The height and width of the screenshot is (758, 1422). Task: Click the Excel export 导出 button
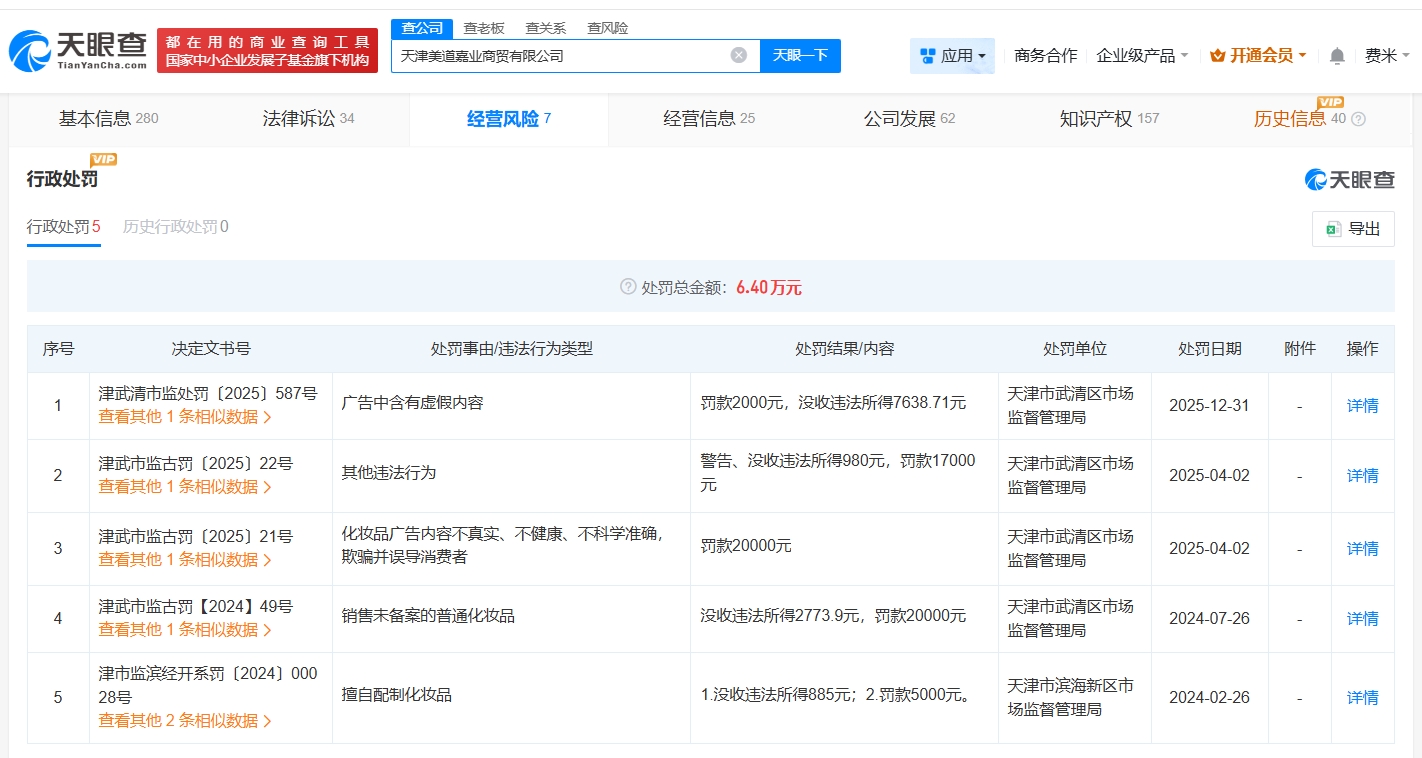click(1352, 229)
